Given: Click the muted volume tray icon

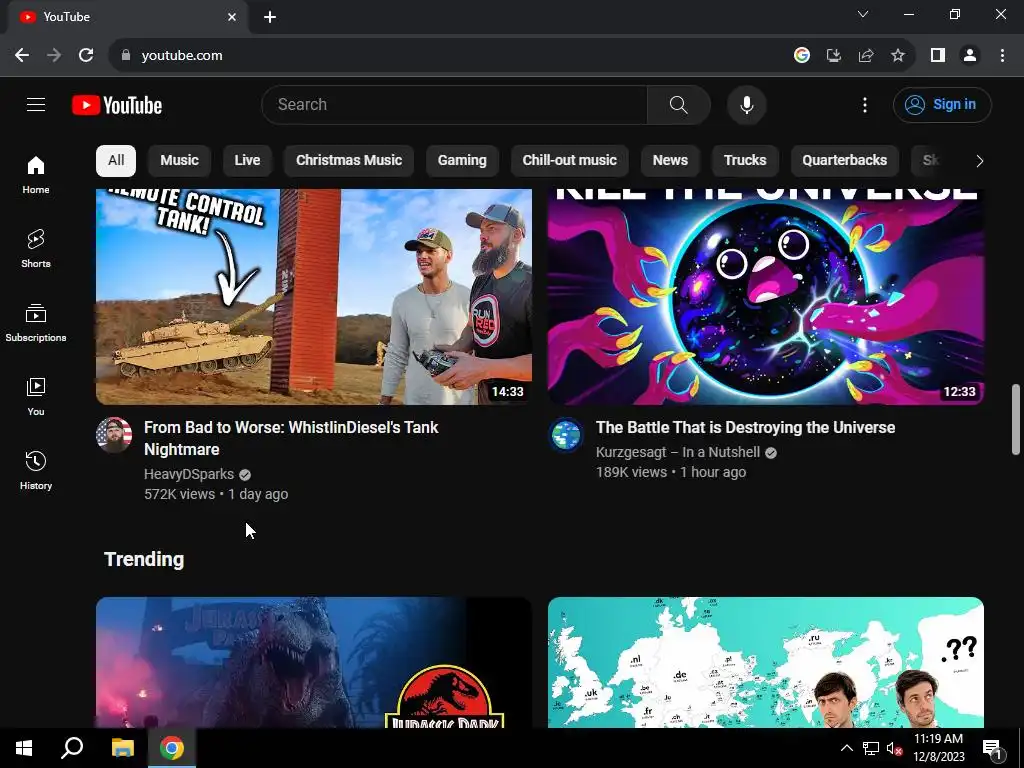Looking at the screenshot, I should coord(893,748).
